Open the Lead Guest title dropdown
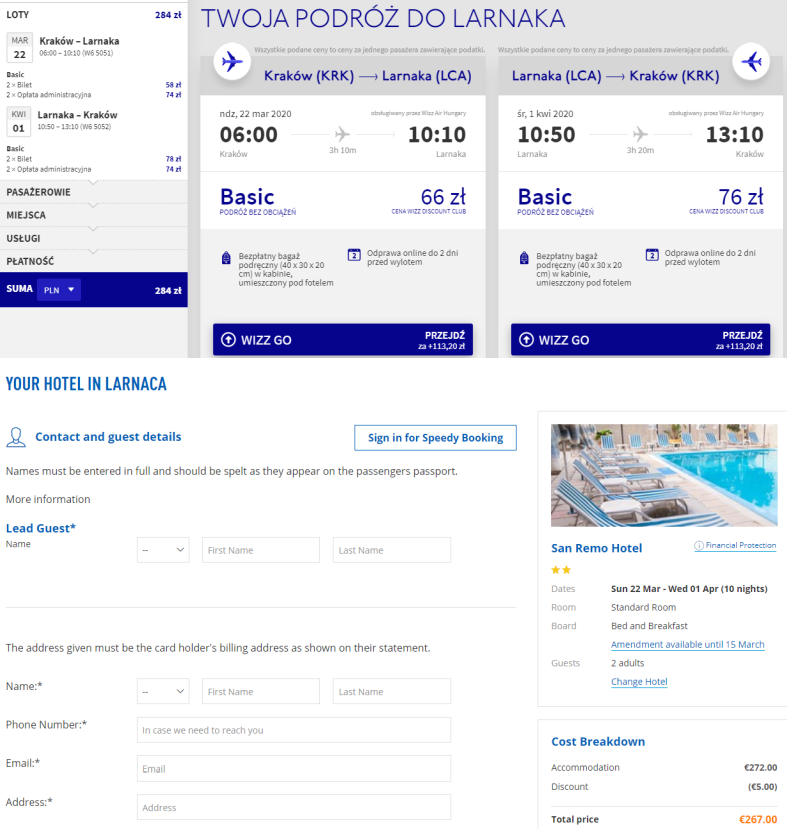The width and height of the screenshot is (787, 831). pyautogui.click(x=163, y=550)
